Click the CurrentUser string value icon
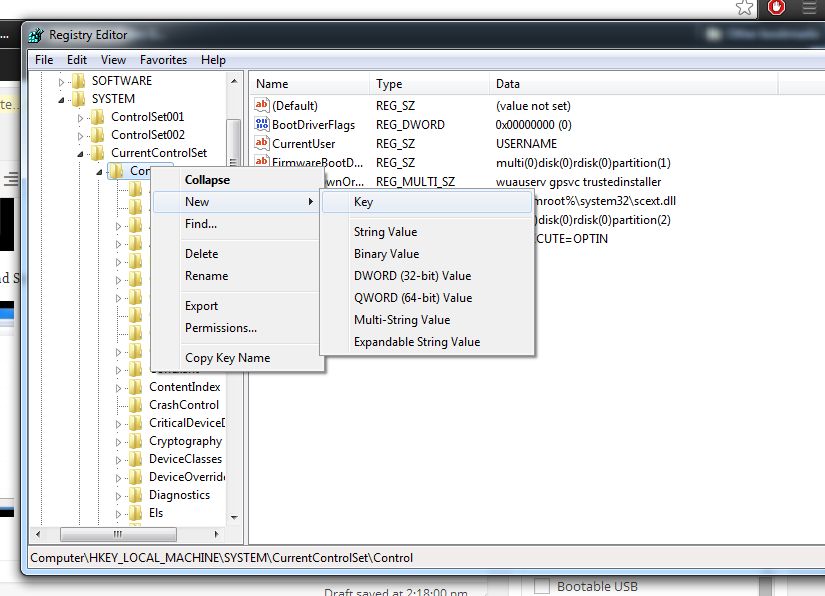825x596 pixels. coord(261,143)
